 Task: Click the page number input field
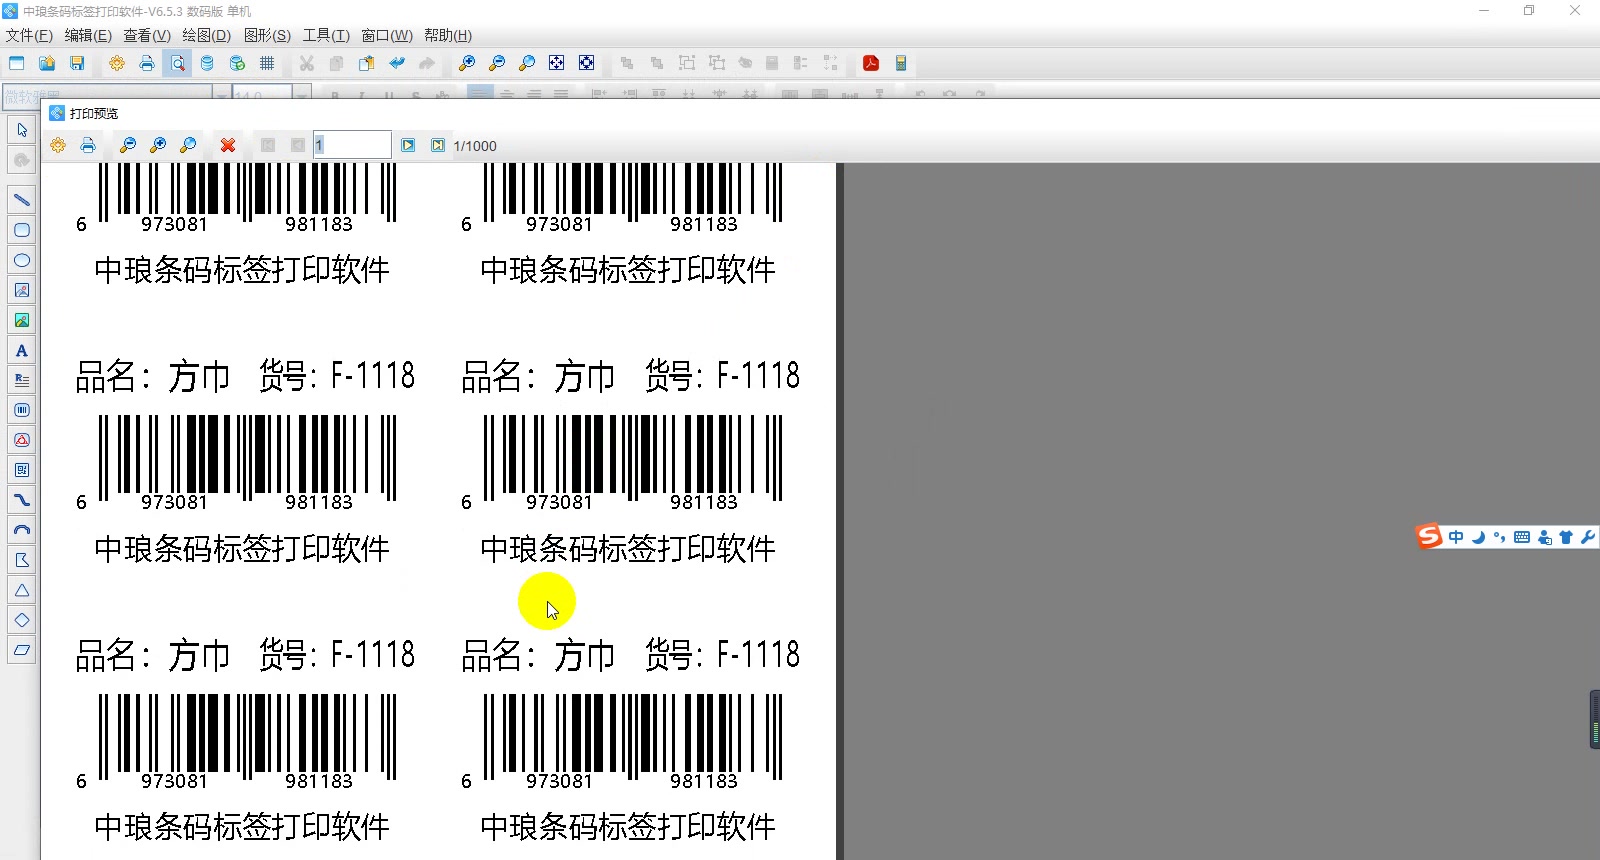pos(352,145)
